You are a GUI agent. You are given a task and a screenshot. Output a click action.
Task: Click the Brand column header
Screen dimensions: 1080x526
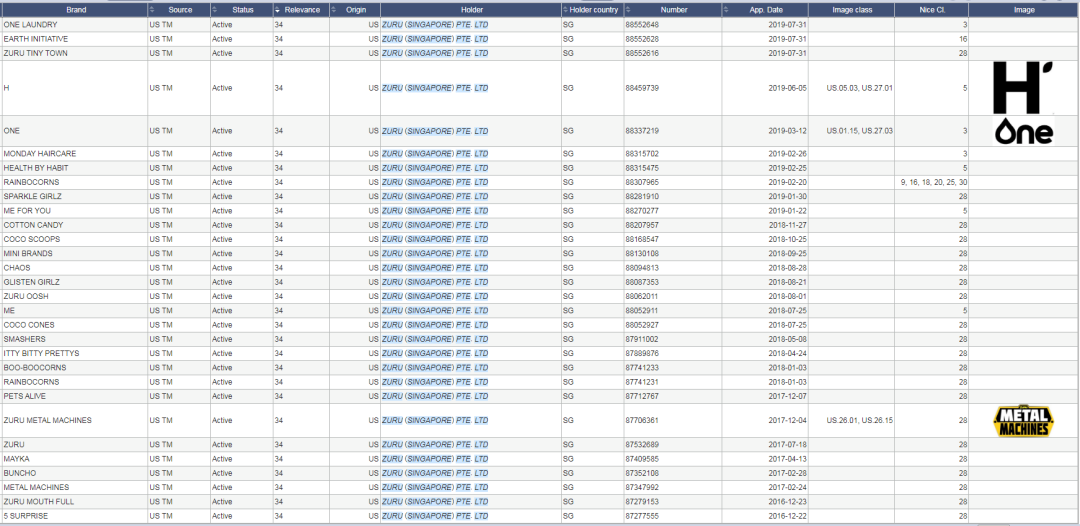coord(74,10)
